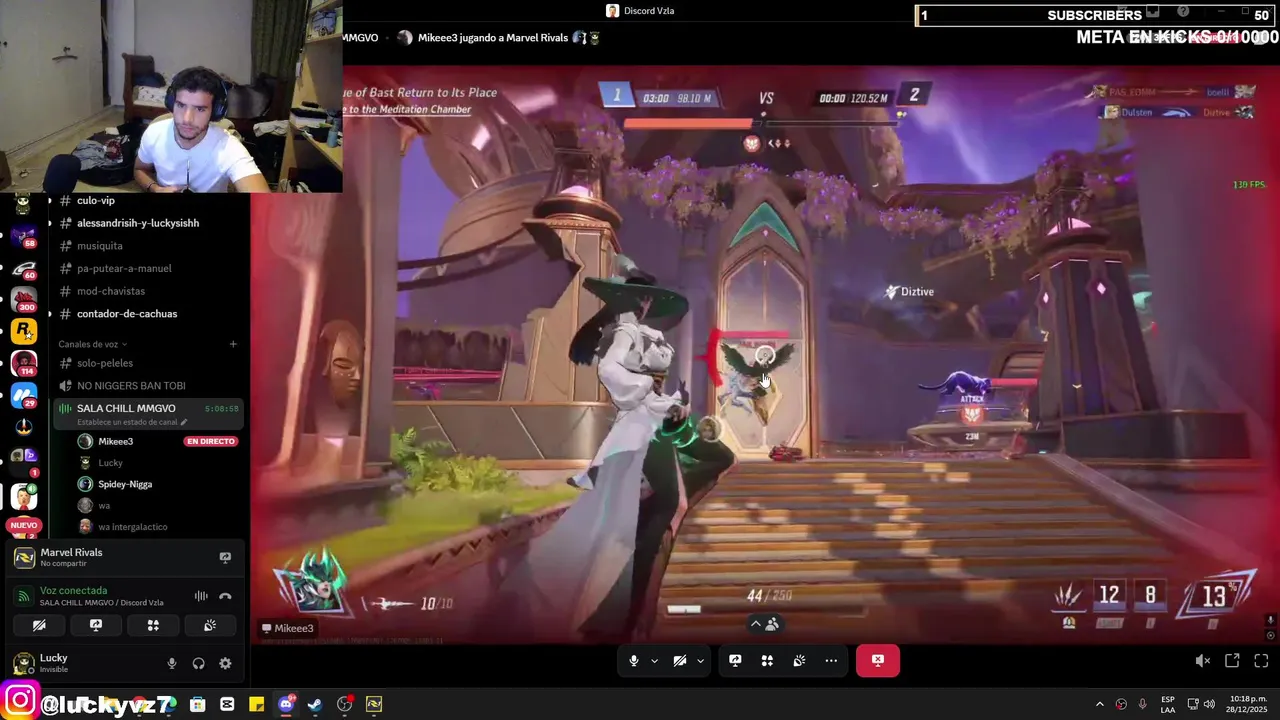The height and width of the screenshot is (720, 1280).
Task: Open more options ellipsis in call bar
Action: pos(831,661)
